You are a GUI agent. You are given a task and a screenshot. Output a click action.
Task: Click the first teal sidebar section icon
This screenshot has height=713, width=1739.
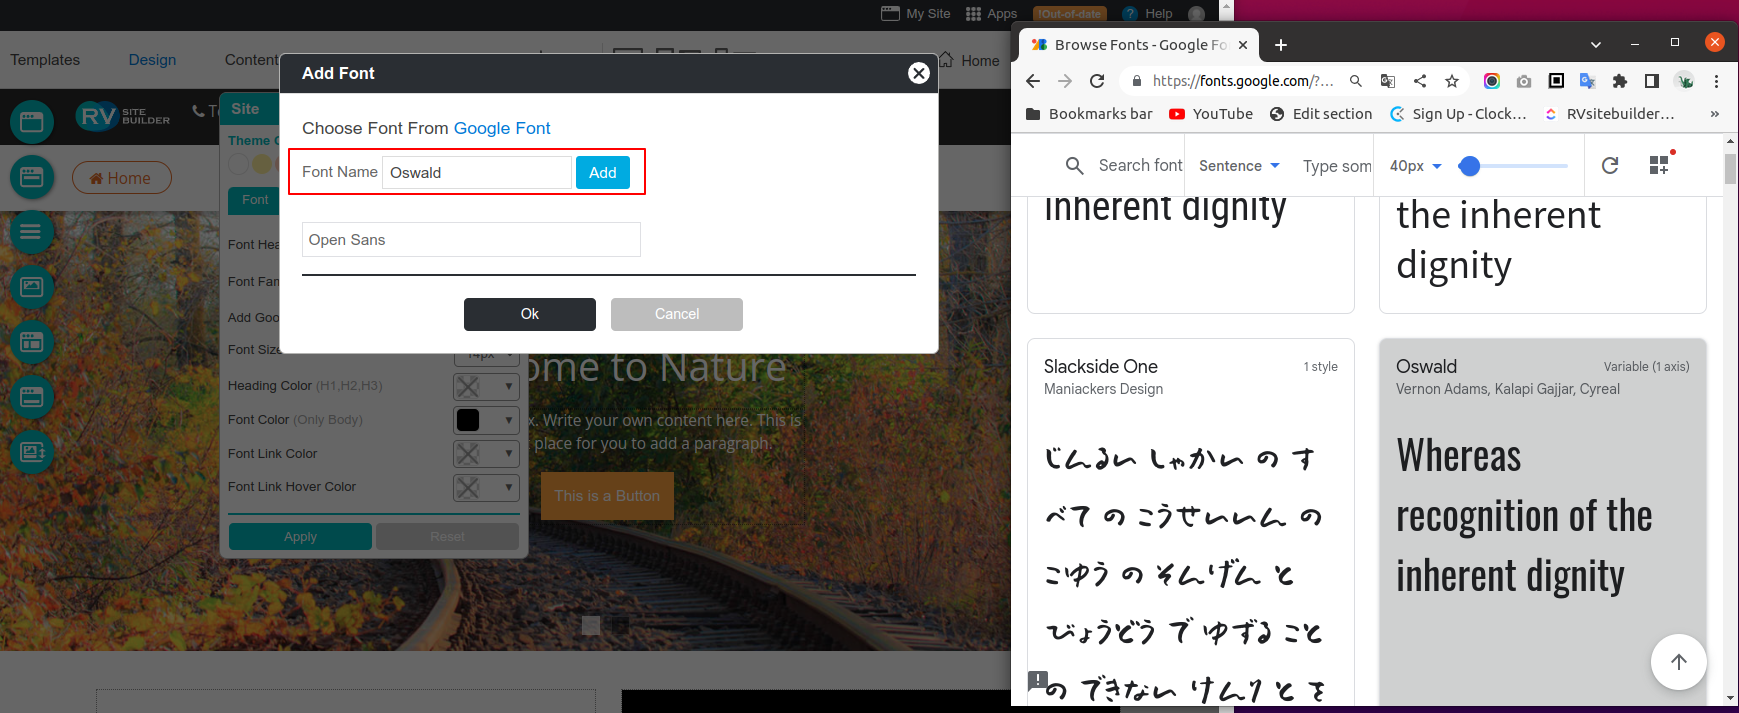coord(32,122)
